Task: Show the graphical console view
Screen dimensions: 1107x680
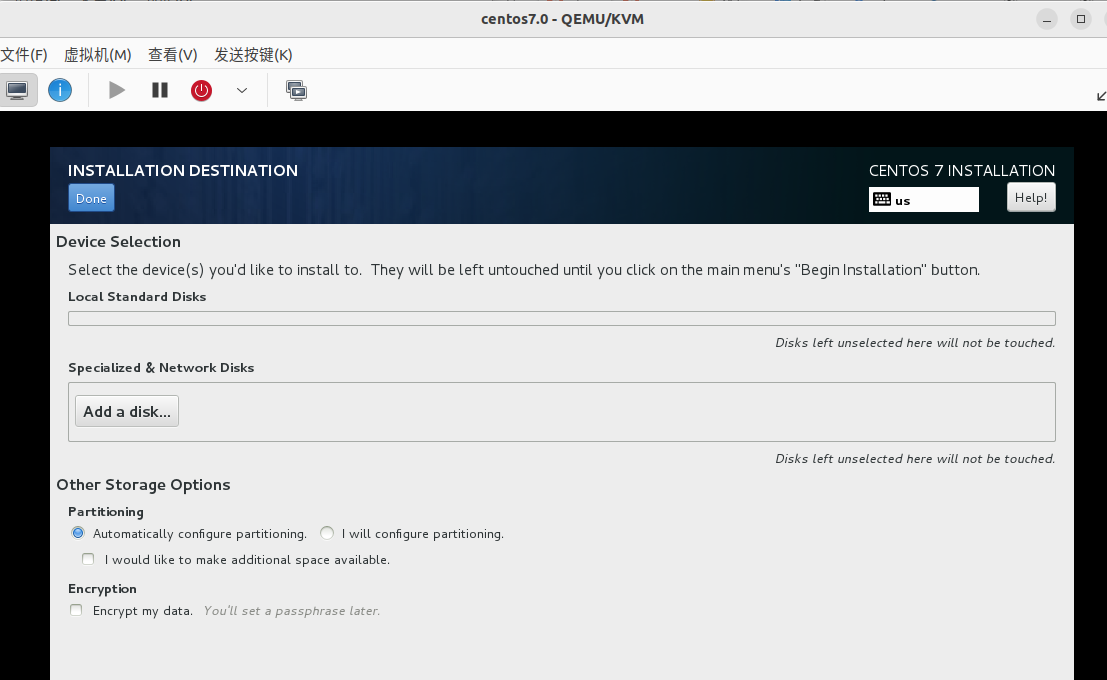Action: pyautogui.click(x=18, y=90)
